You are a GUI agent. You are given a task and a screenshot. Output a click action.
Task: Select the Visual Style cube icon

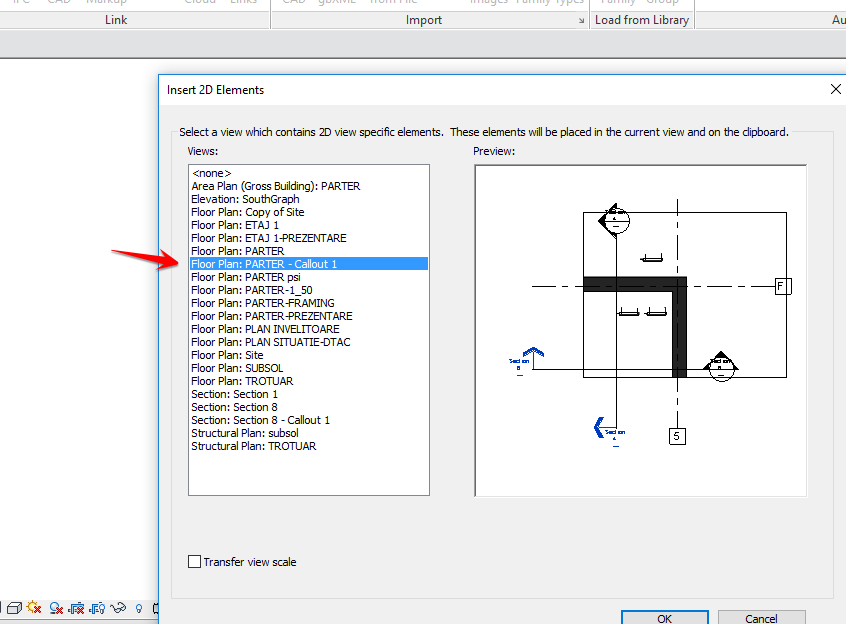14,607
